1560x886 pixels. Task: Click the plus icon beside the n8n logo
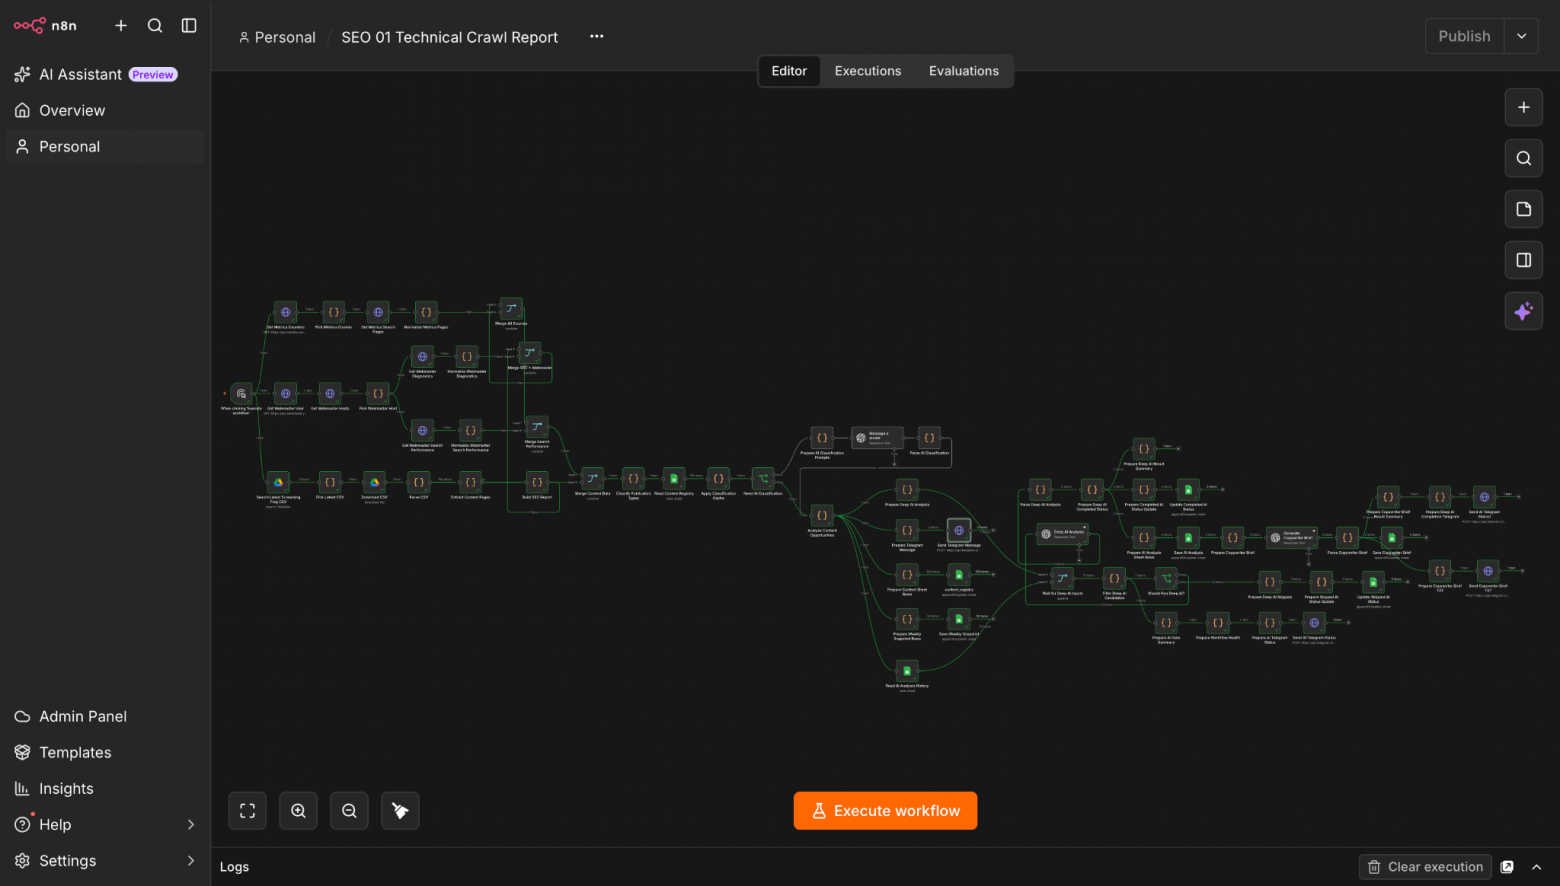[x=121, y=25]
